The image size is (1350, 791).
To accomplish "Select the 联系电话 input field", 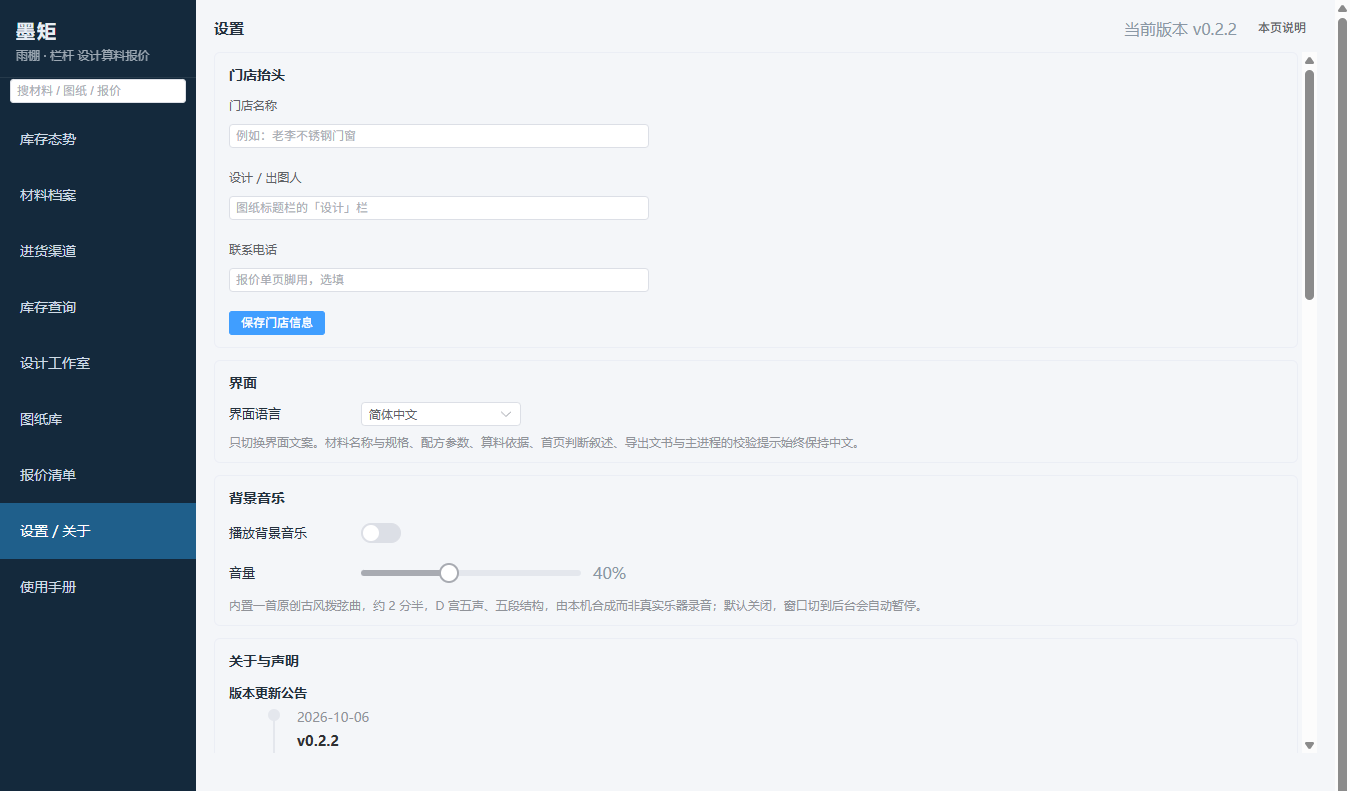I will click(x=439, y=280).
